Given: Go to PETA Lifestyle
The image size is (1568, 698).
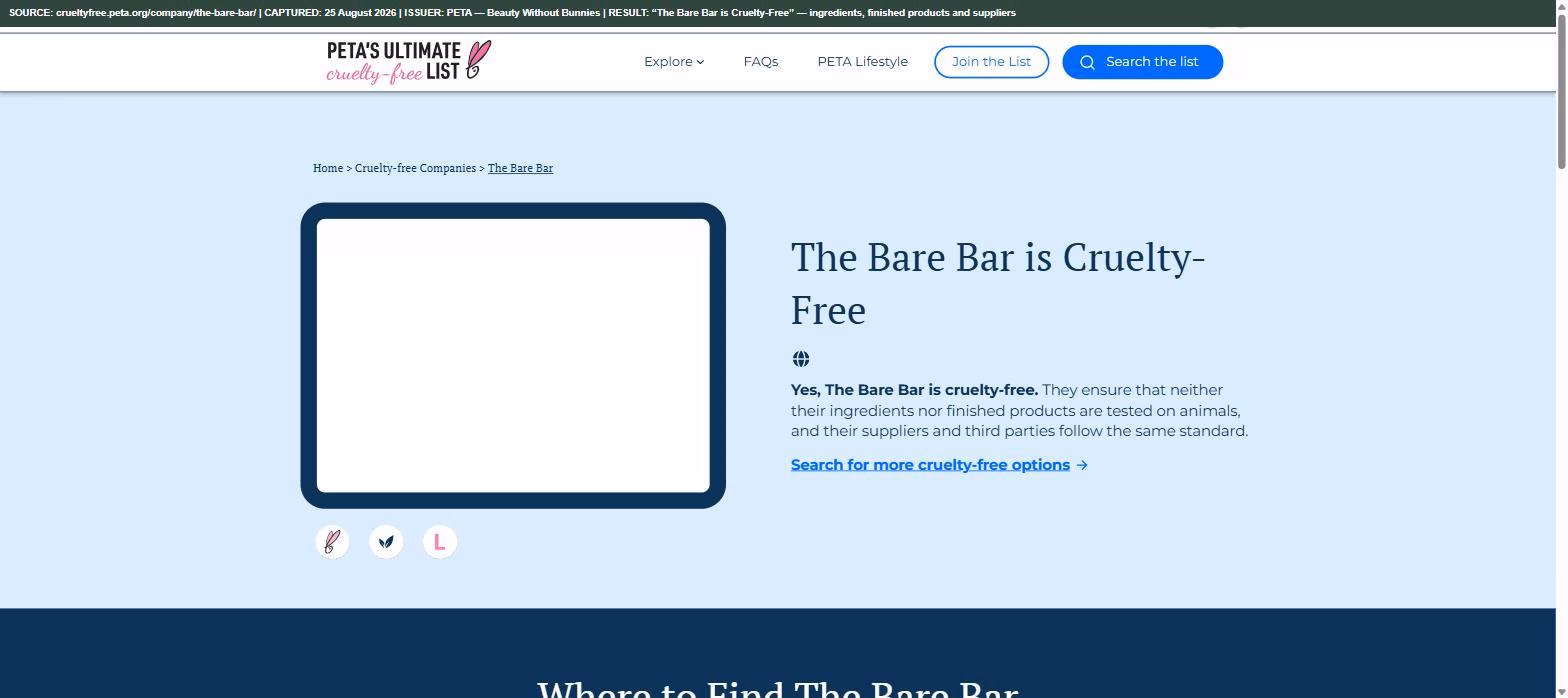Looking at the screenshot, I should point(863,62).
